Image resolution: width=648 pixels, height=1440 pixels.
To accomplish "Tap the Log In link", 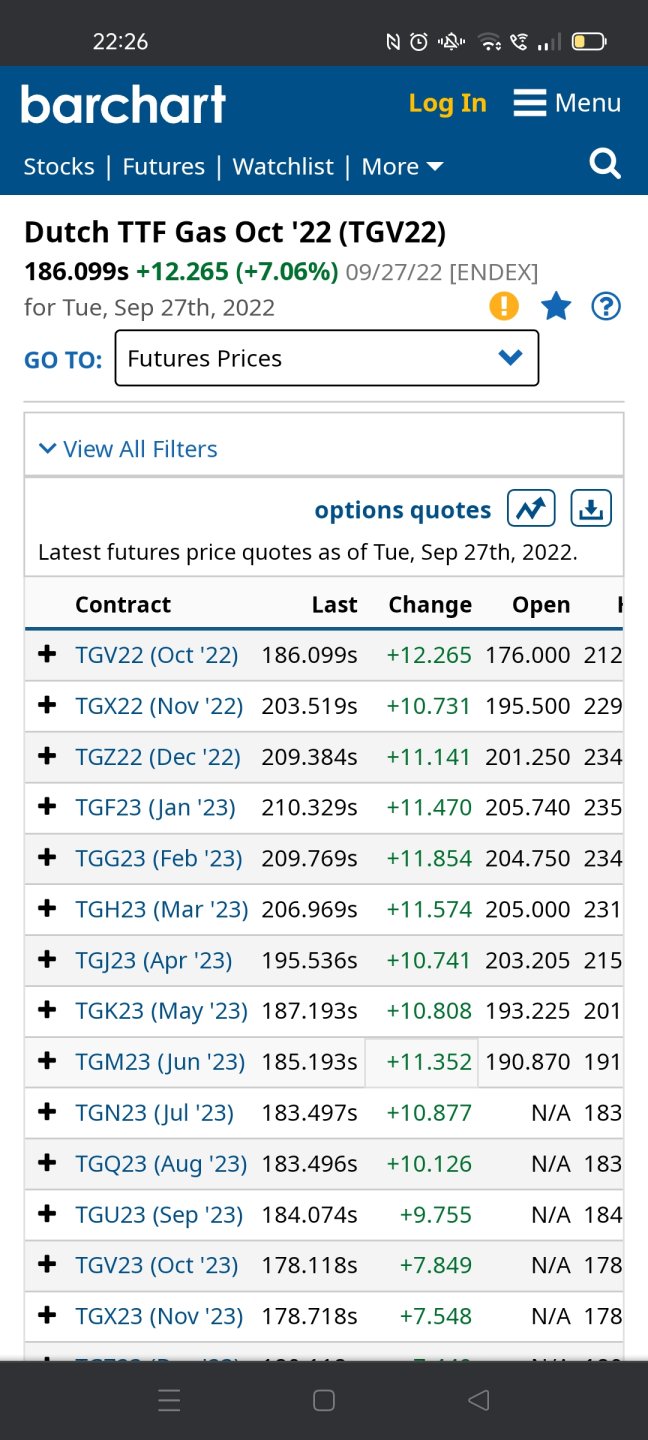I will tap(447, 103).
